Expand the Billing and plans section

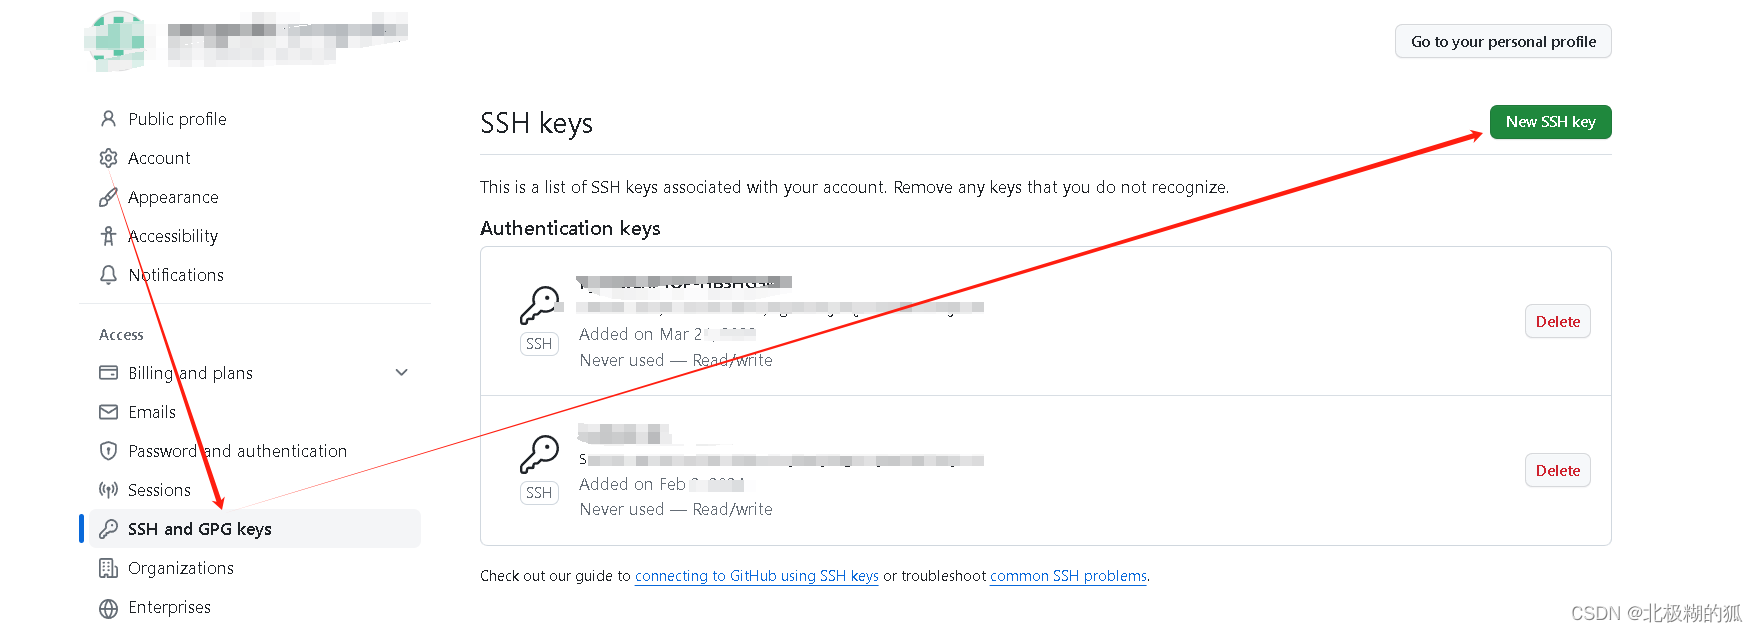coord(401,372)
